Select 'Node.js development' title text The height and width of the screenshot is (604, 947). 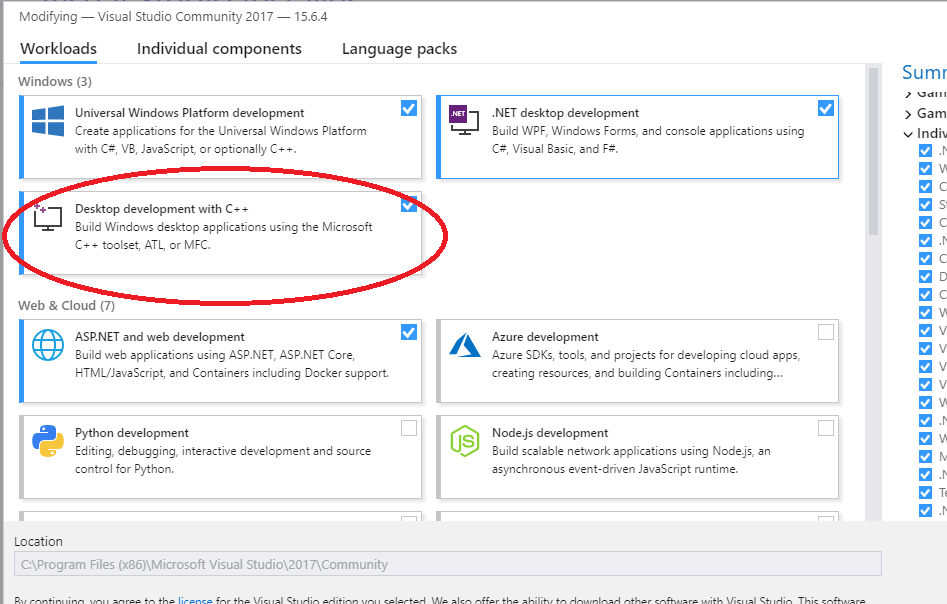pos(550,433)
